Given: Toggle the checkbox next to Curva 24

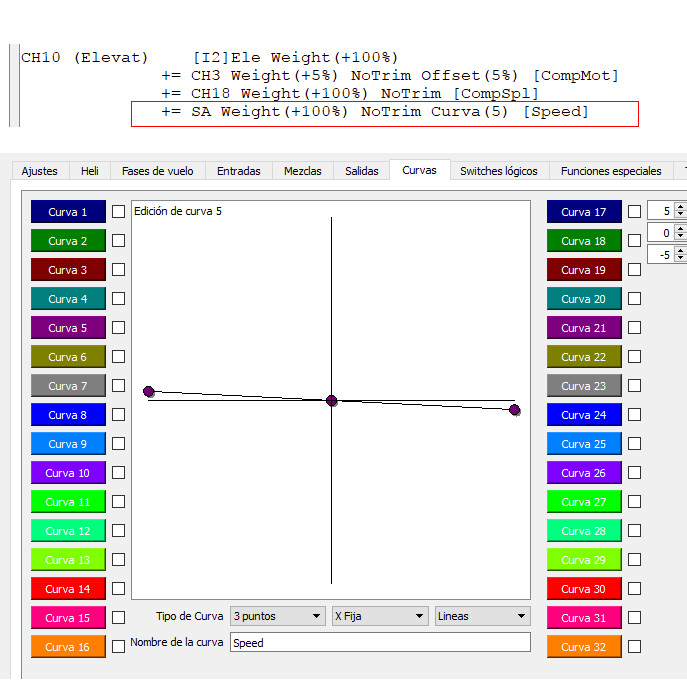Looking at the screenshot, I should pos(634,414).
